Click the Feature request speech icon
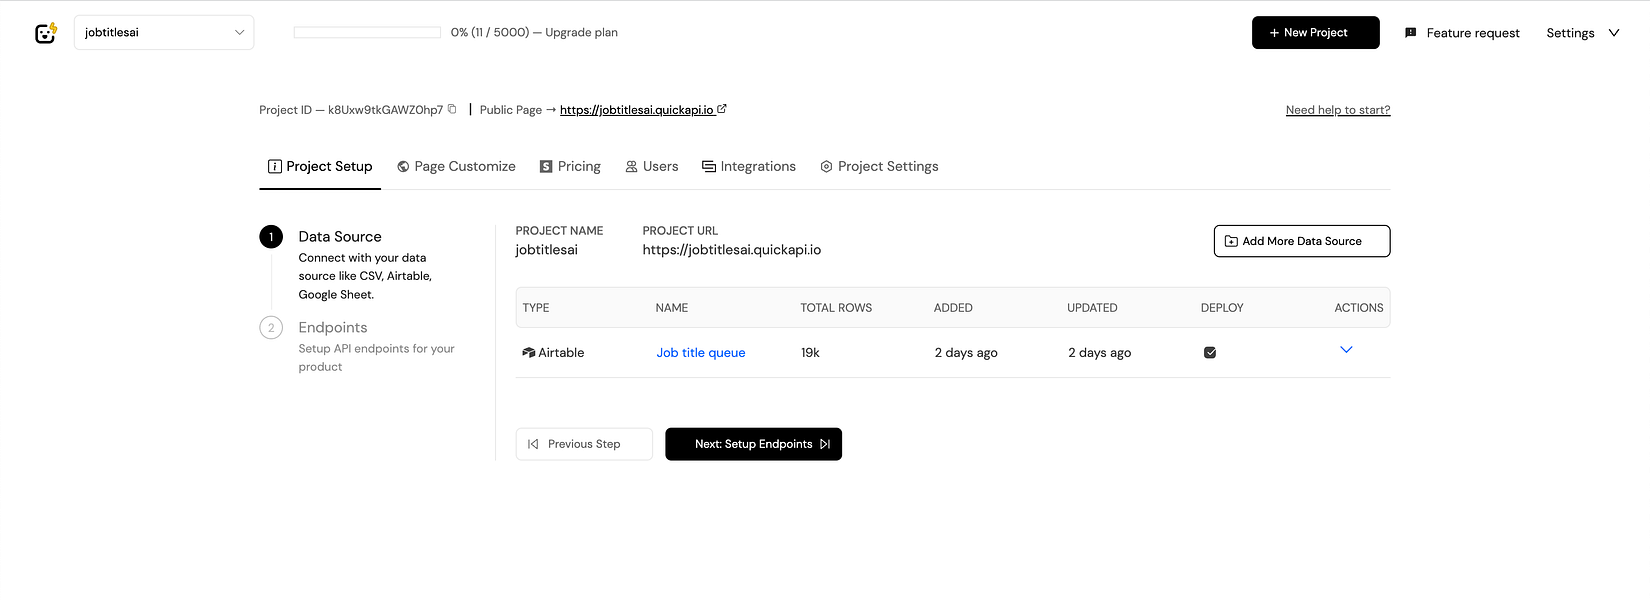This screenshot has height=600, width=1650. (x=1411, y=33)
